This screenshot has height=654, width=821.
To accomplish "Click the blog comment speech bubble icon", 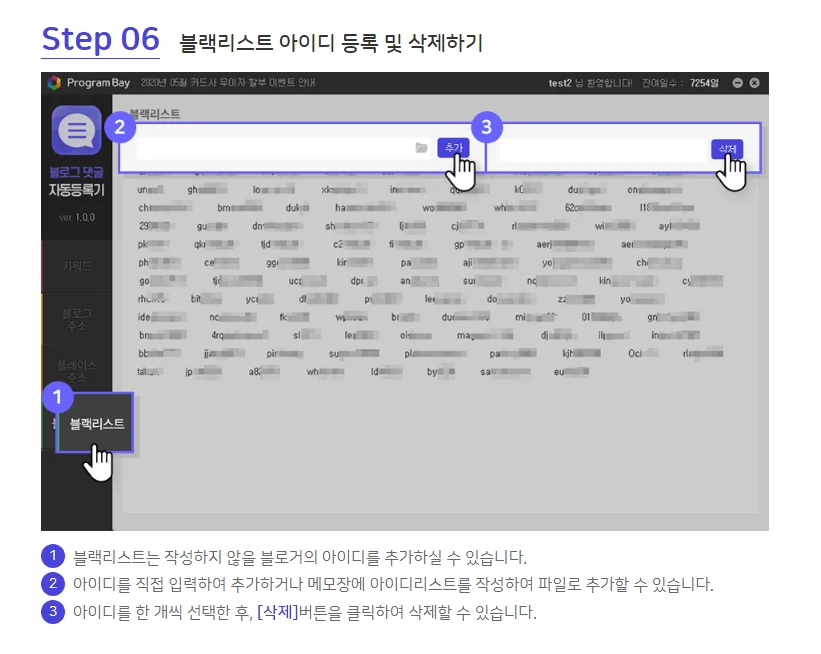I will (x=76, y=130).
